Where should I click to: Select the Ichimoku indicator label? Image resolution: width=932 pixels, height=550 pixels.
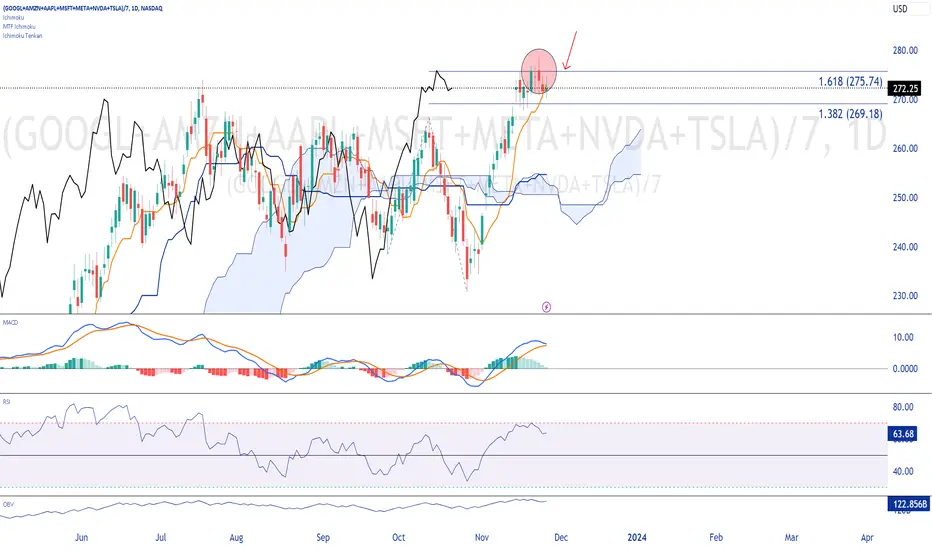click(13, 18)
